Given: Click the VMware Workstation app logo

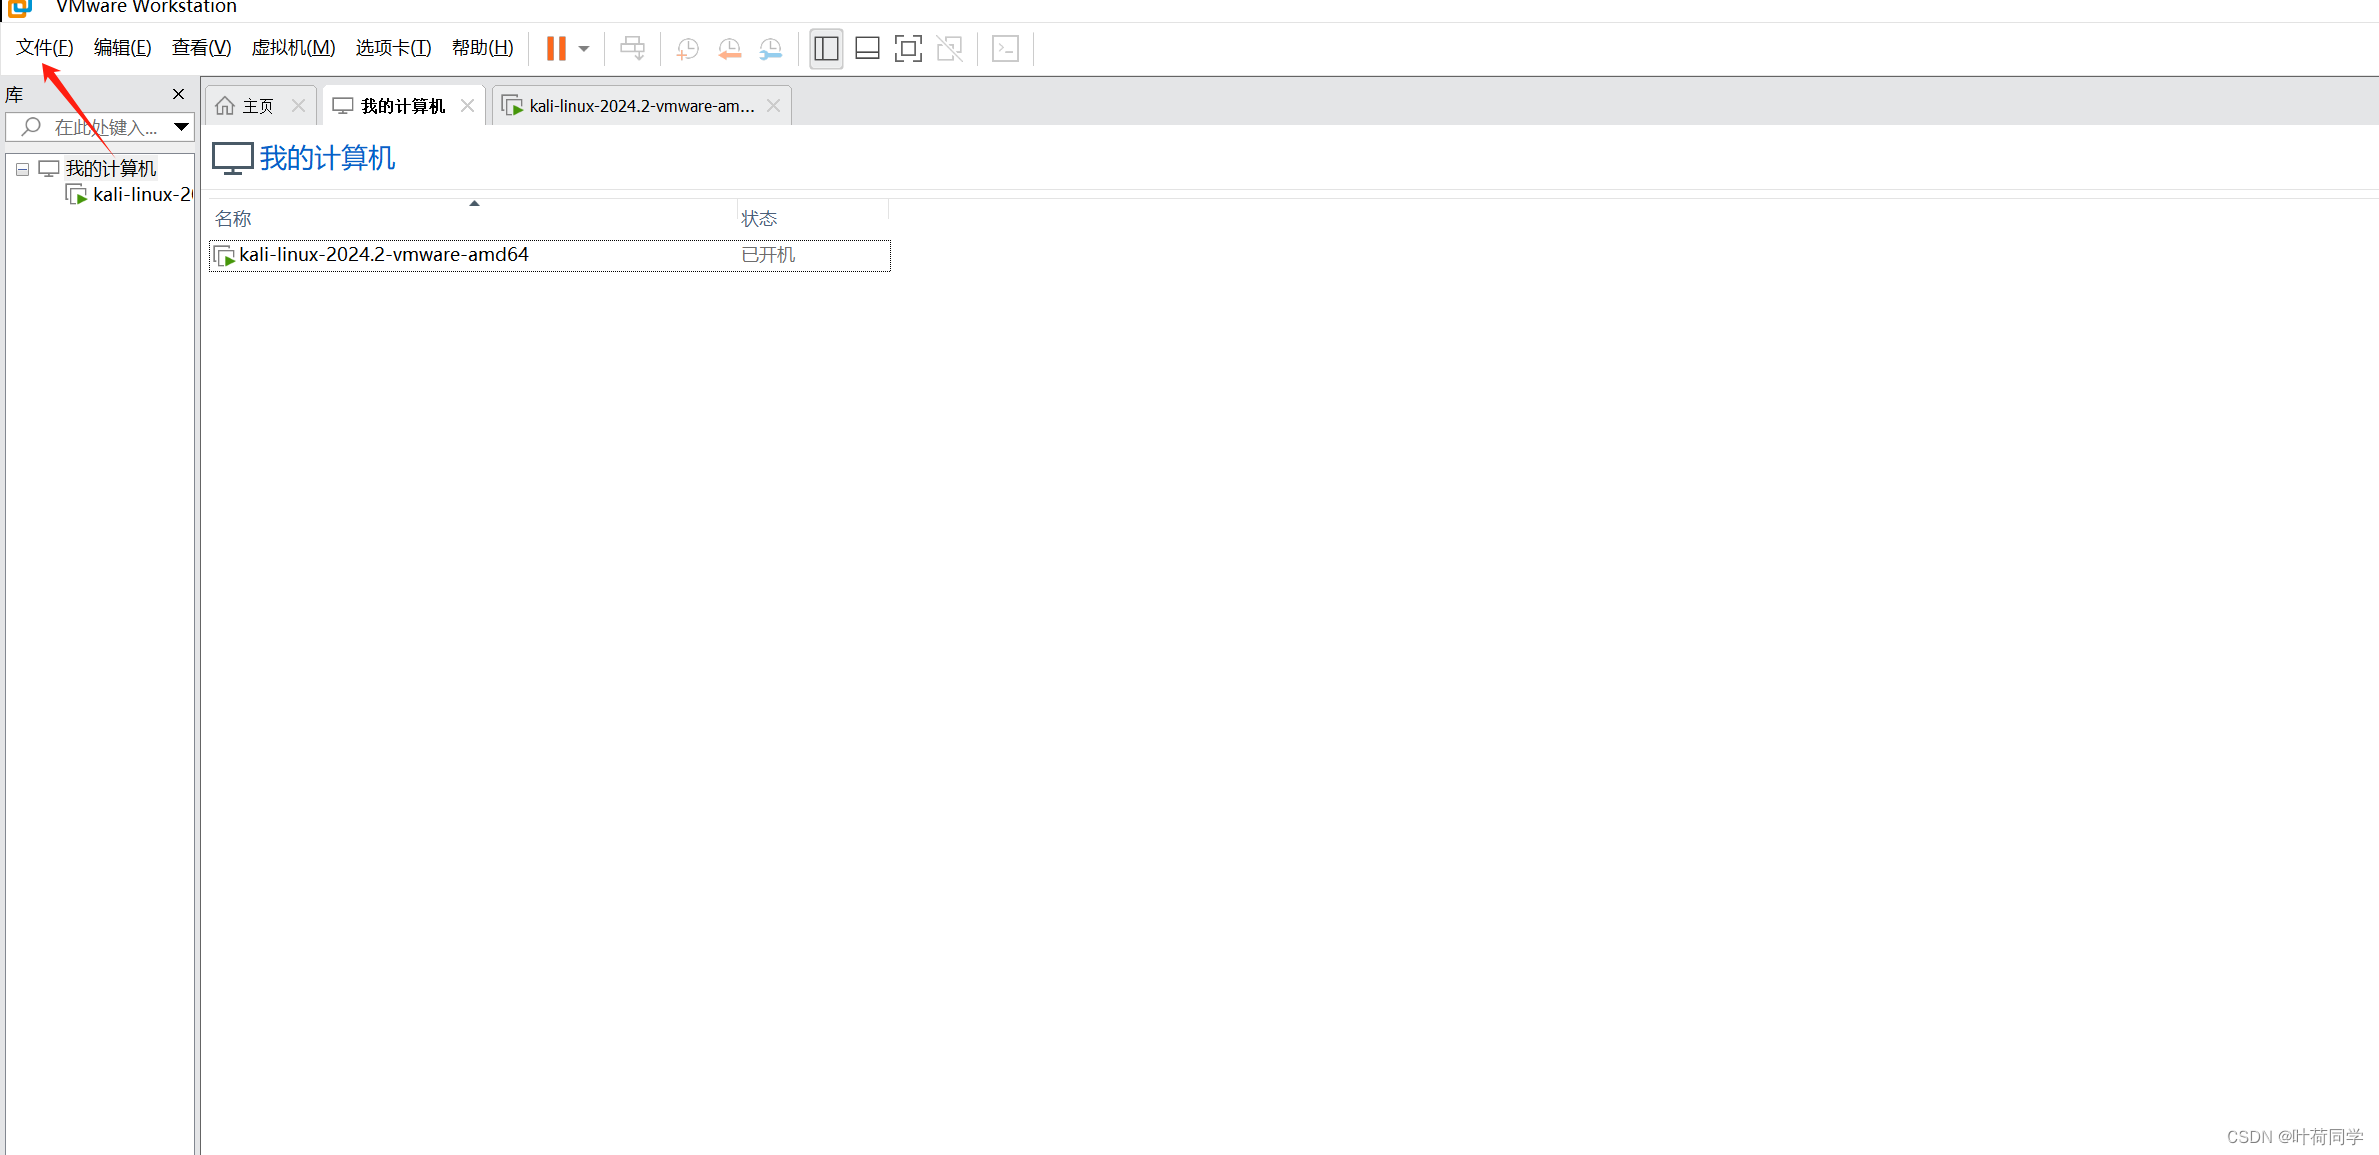Looking at the screenshot, I should [x=19, y=8].
